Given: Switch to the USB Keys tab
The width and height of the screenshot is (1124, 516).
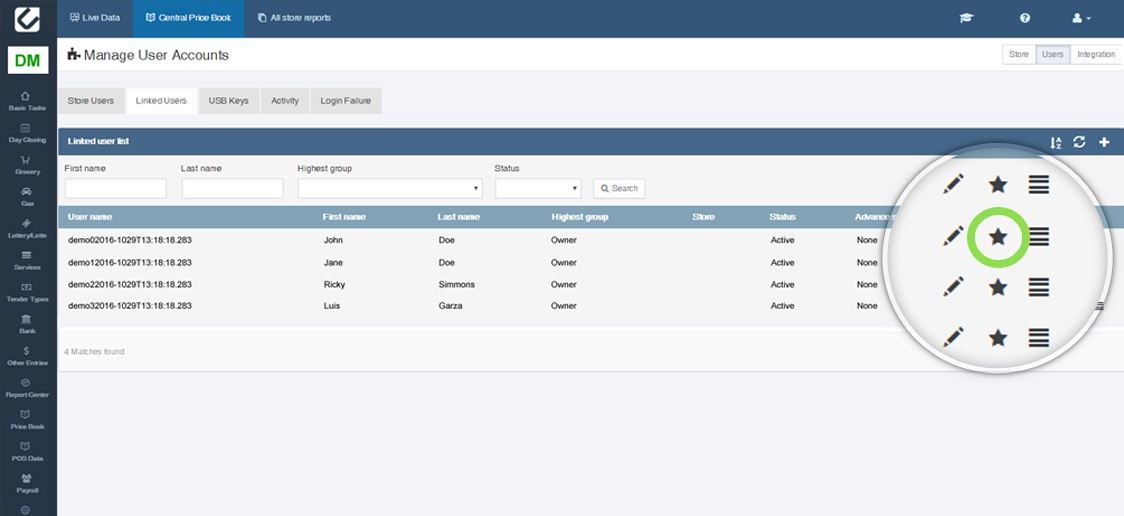Looking at the screenshot, I should [x=228, y=101].
